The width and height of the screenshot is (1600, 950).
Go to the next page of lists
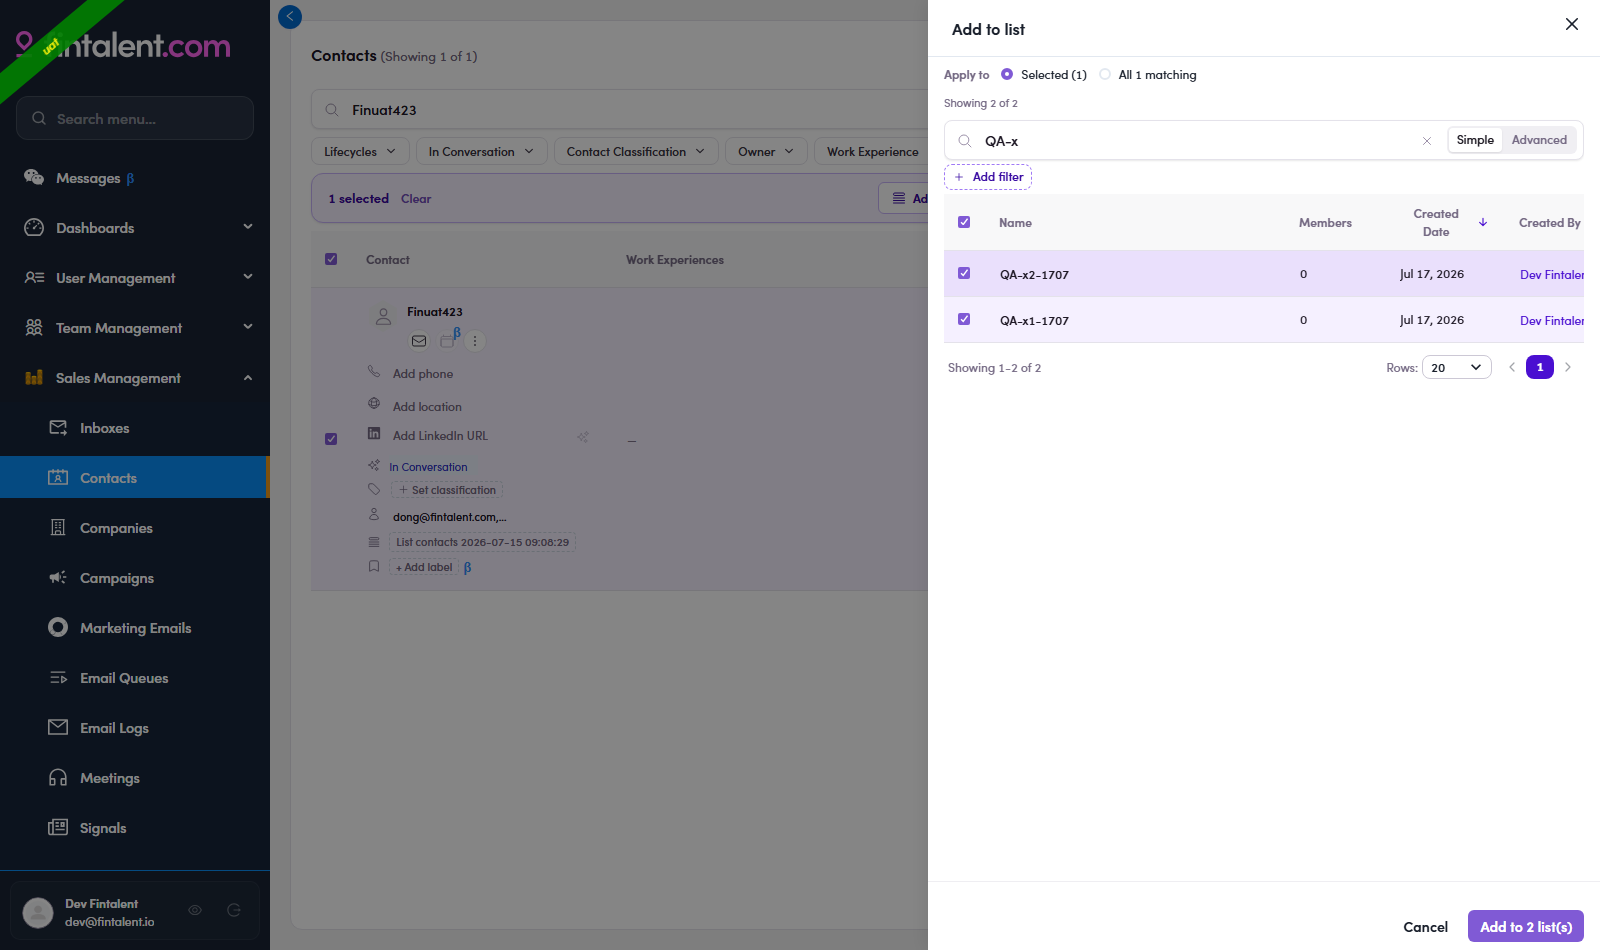[x=1568, y=367]
